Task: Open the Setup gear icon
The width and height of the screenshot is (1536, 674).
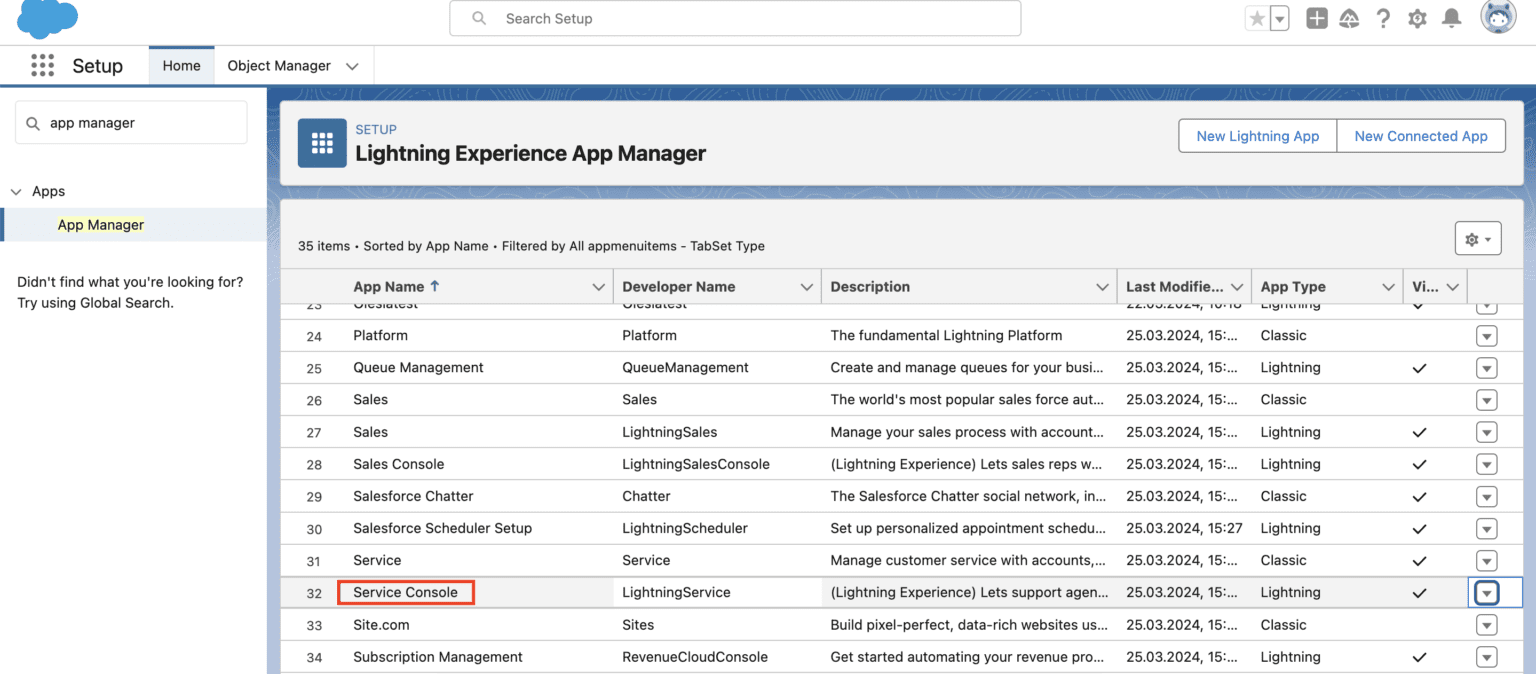Action: click(1417, 18)
